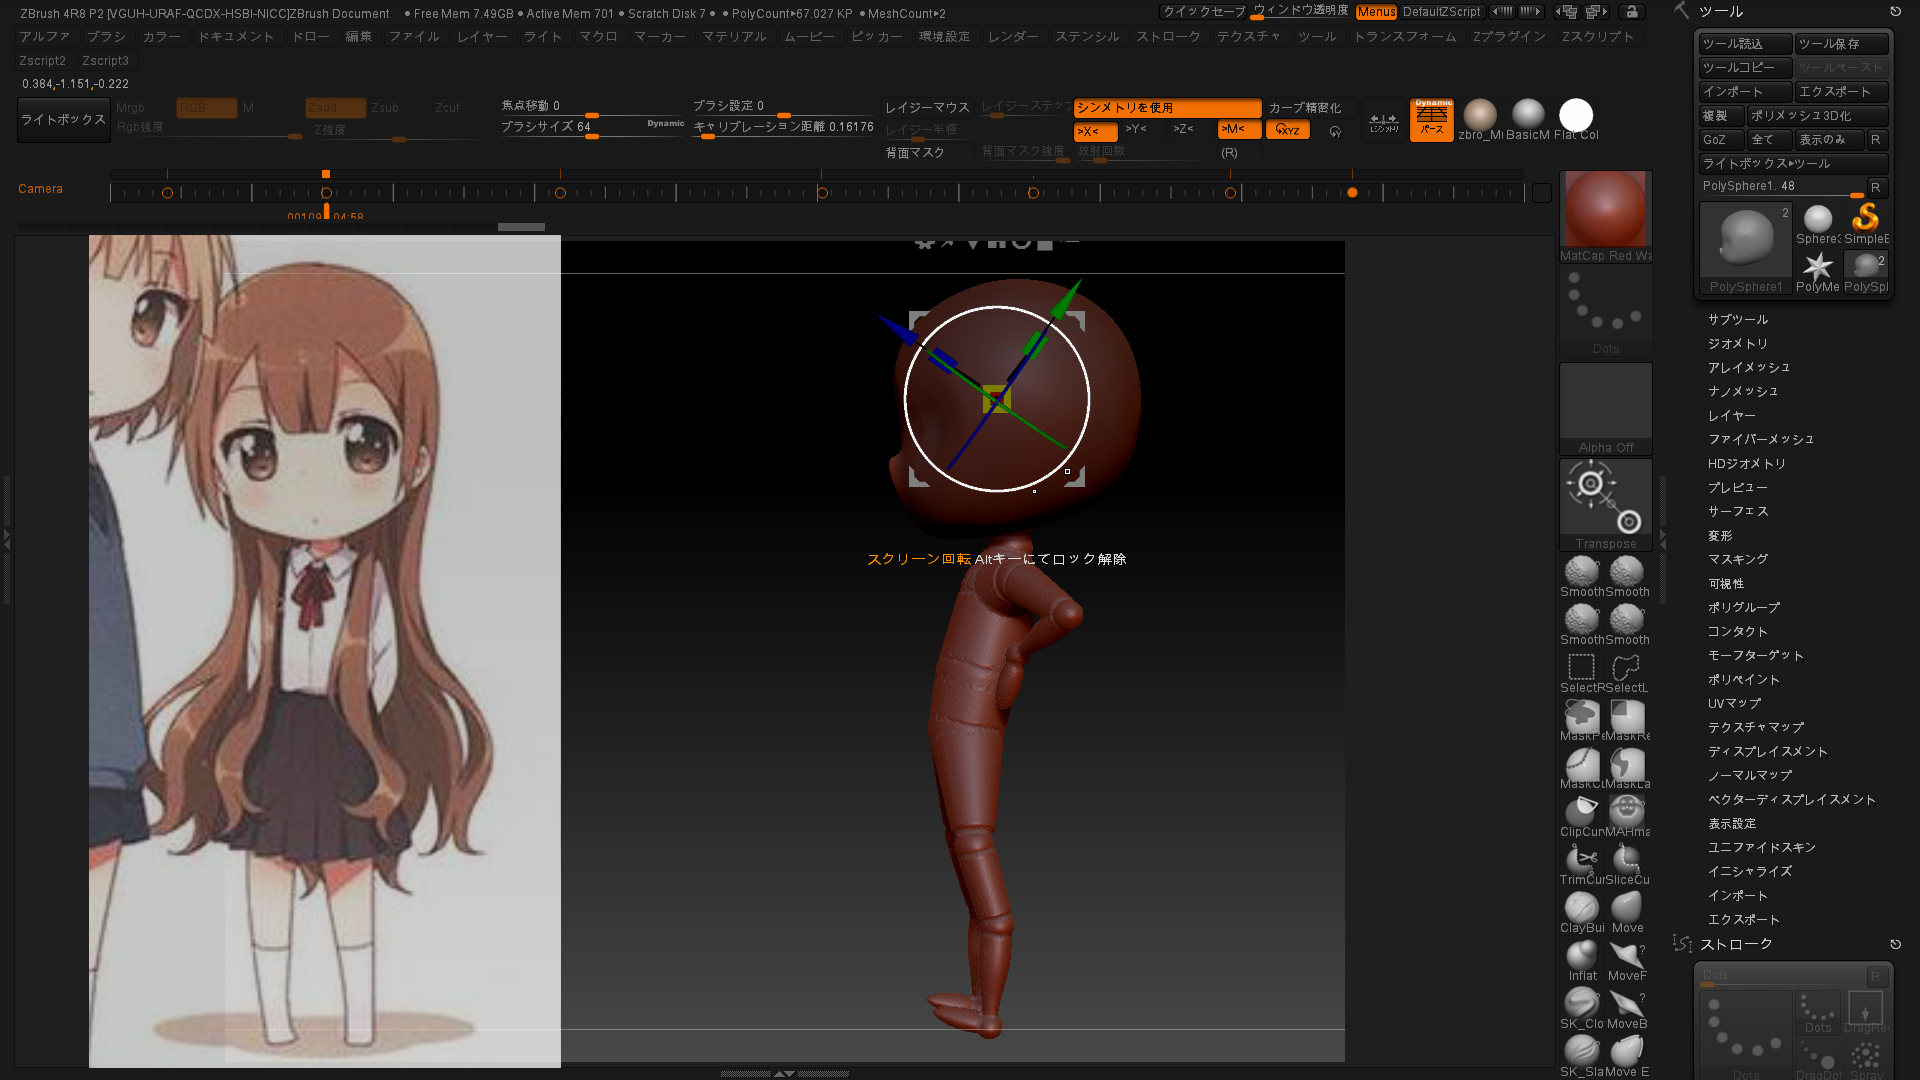Image resolution: width=1920 pixels, height=1080 pixels.
Task: Choose the SelectRect brush
Action: tap(1581, 668)
